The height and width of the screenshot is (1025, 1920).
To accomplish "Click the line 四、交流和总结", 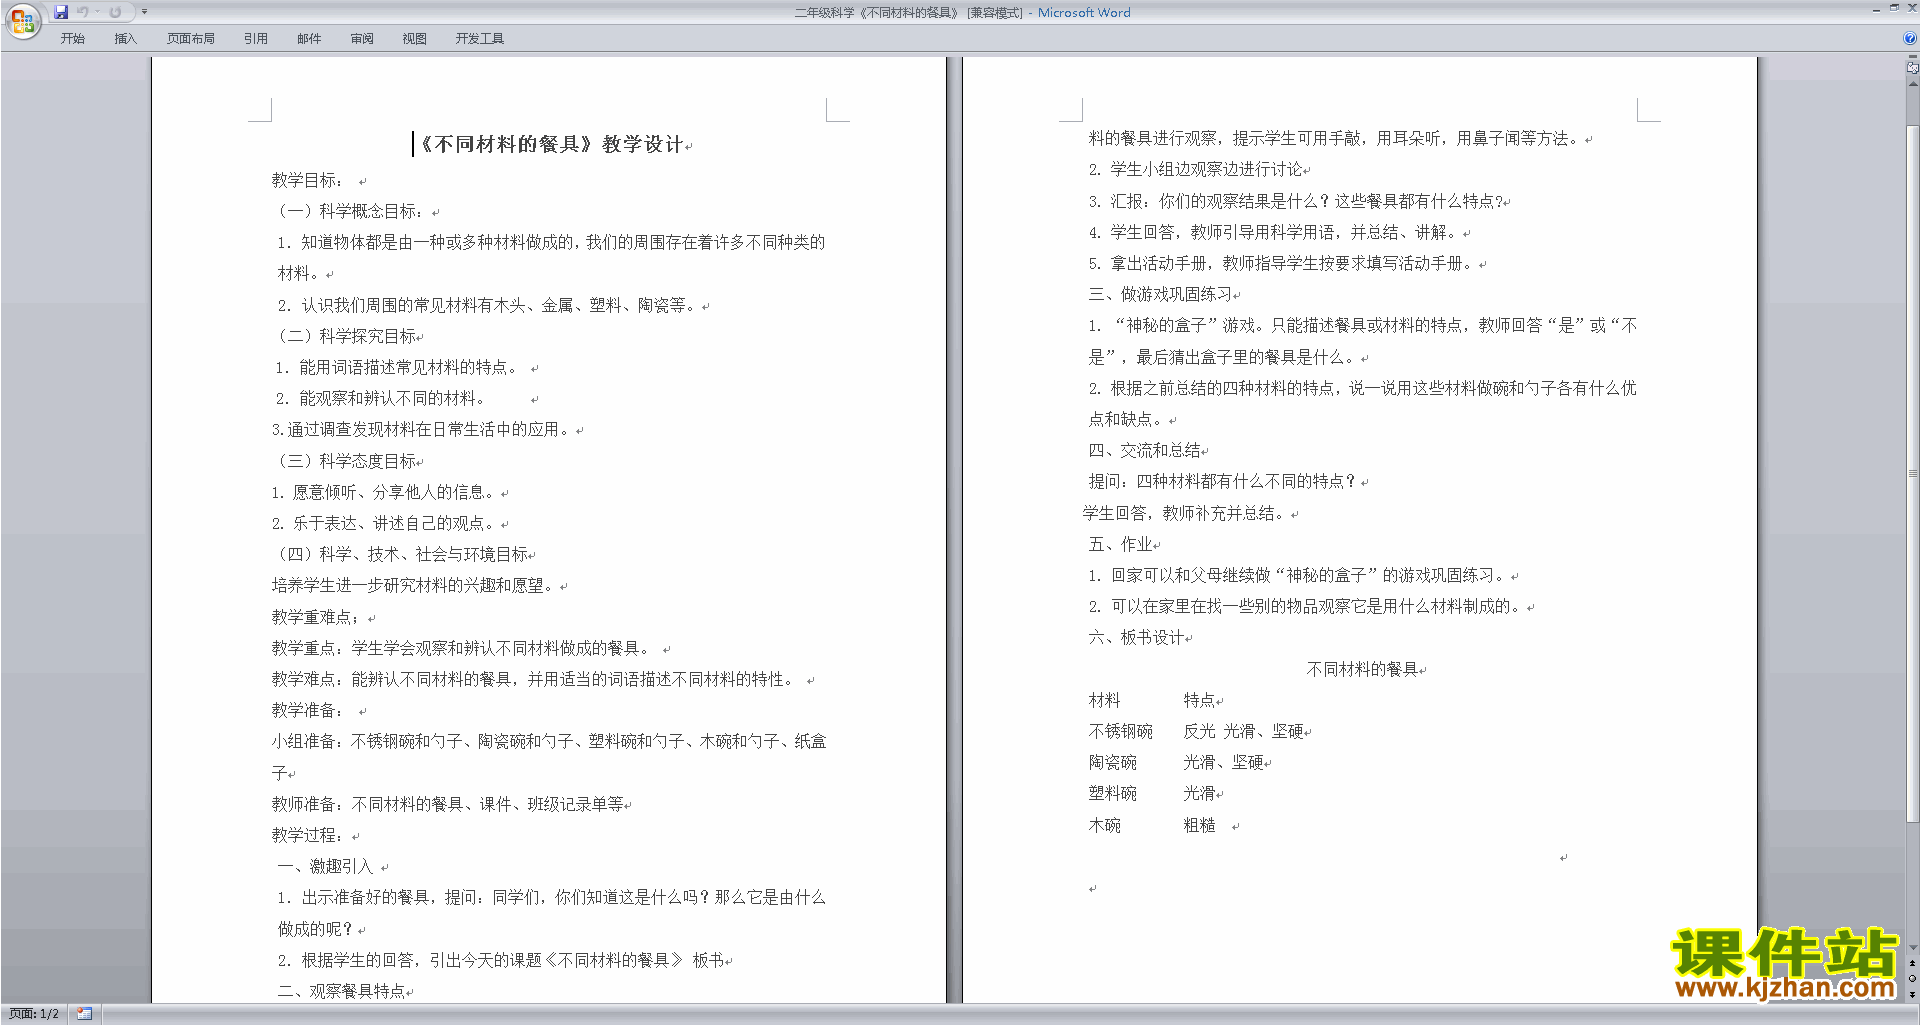I will coord(1145,450).
